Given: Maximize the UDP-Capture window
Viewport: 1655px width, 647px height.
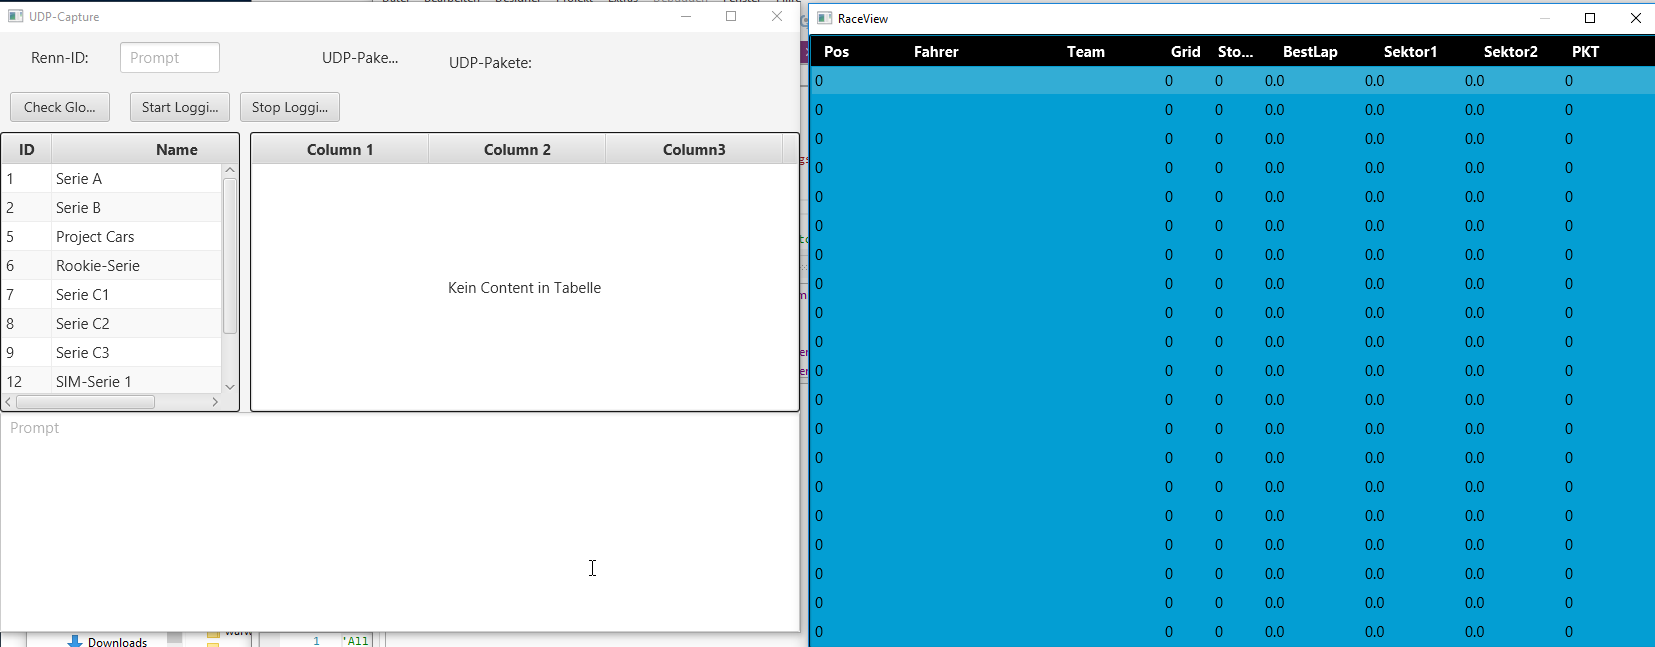Looking at the screenshot, I should pos(731,16).
